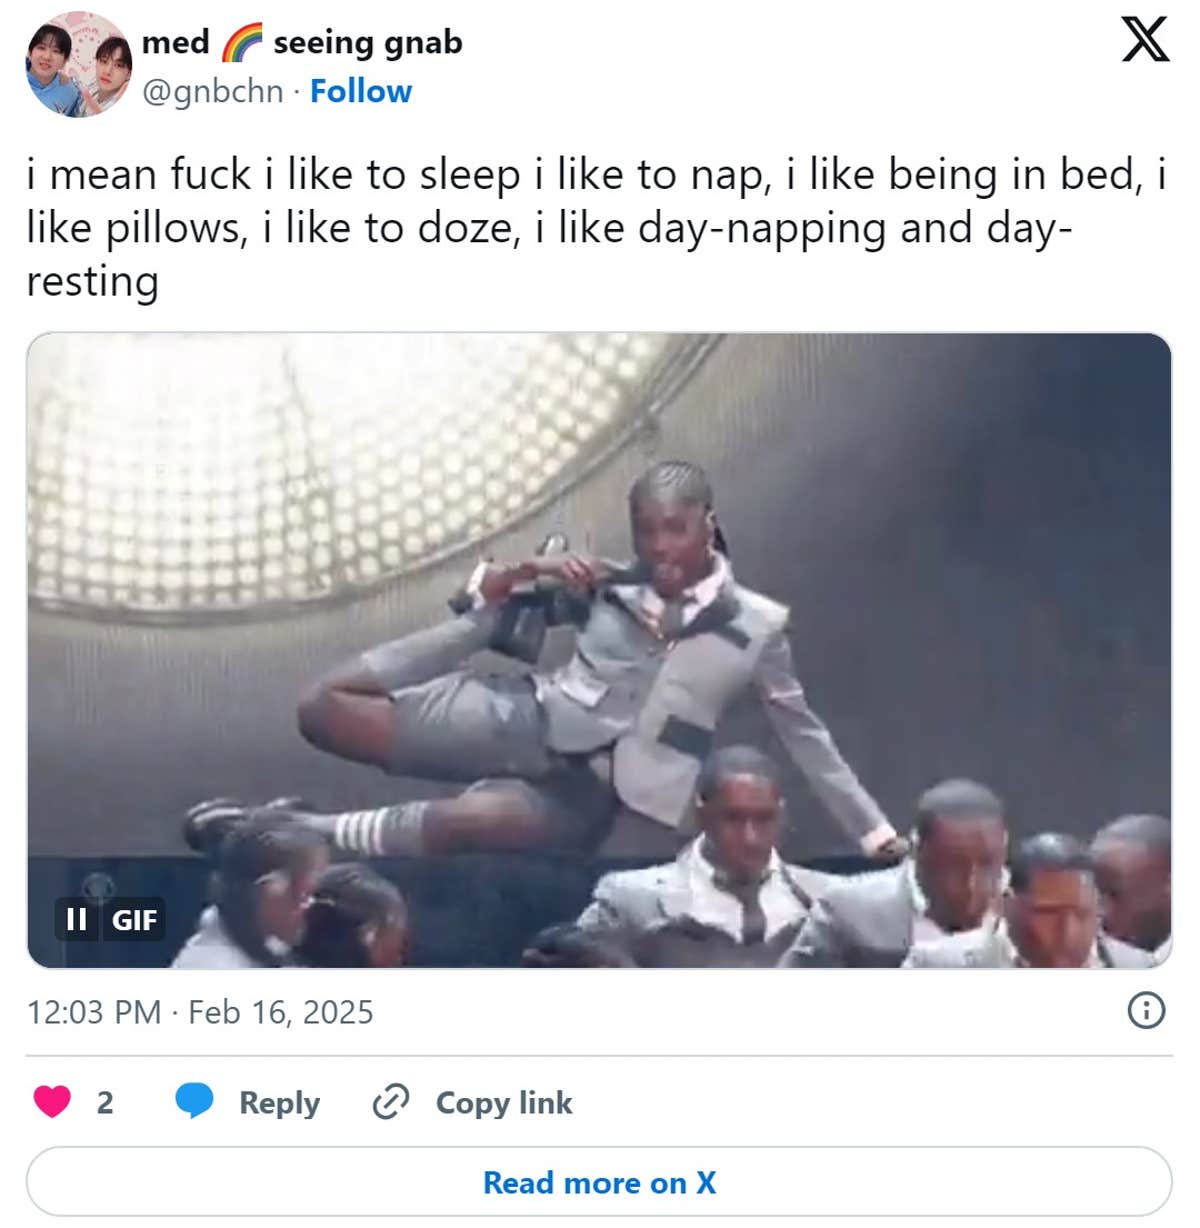Image resolution: width=1200 pixels, height=1228 pixels.
Task: Click the 'Feb 16, 2025' date
Action: 280,1012
